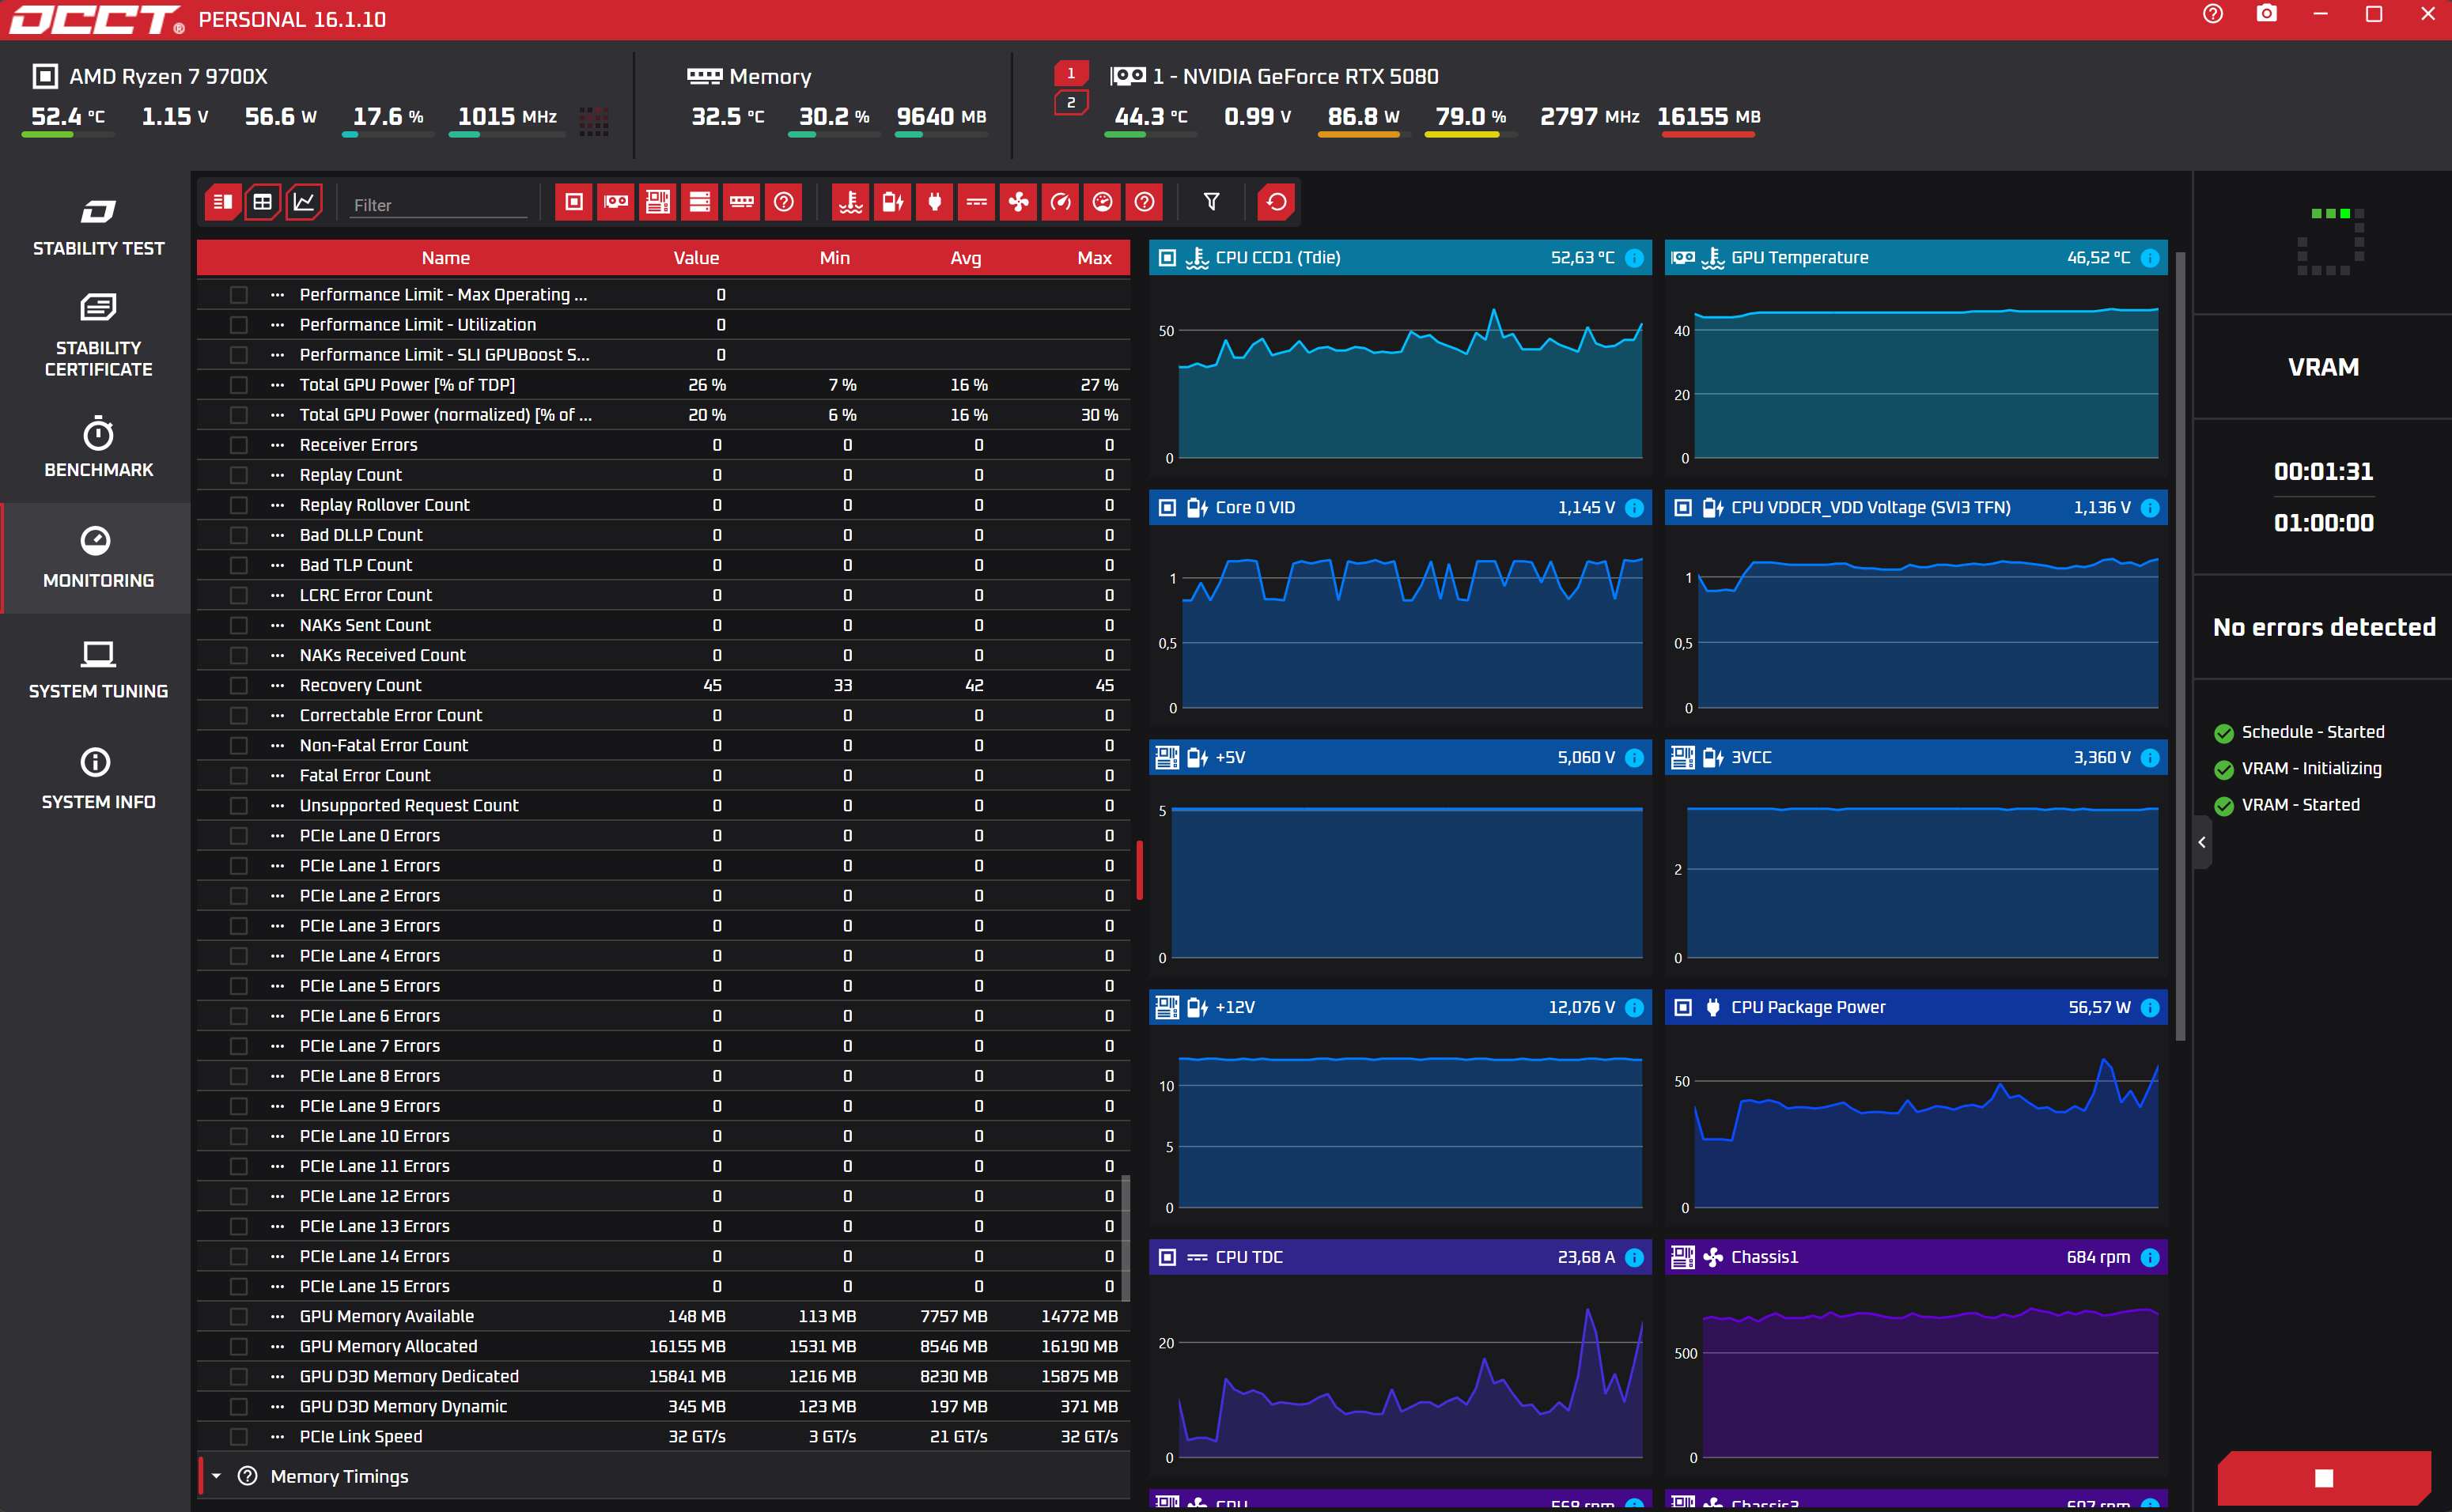Sort table by Name column

point(445,258)
